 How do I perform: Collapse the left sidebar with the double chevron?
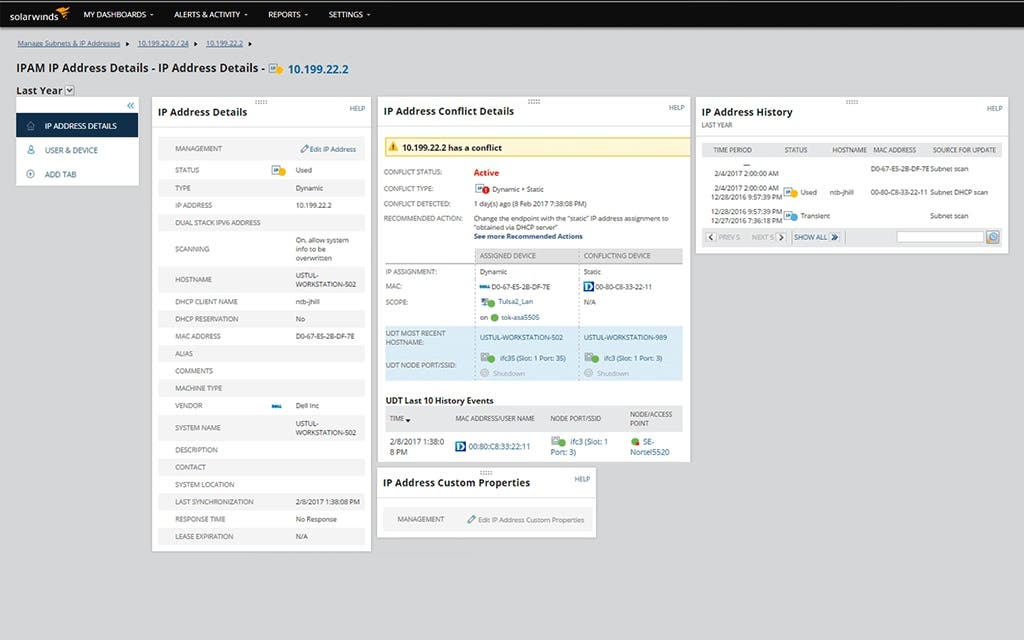click(x=131, y=104)
